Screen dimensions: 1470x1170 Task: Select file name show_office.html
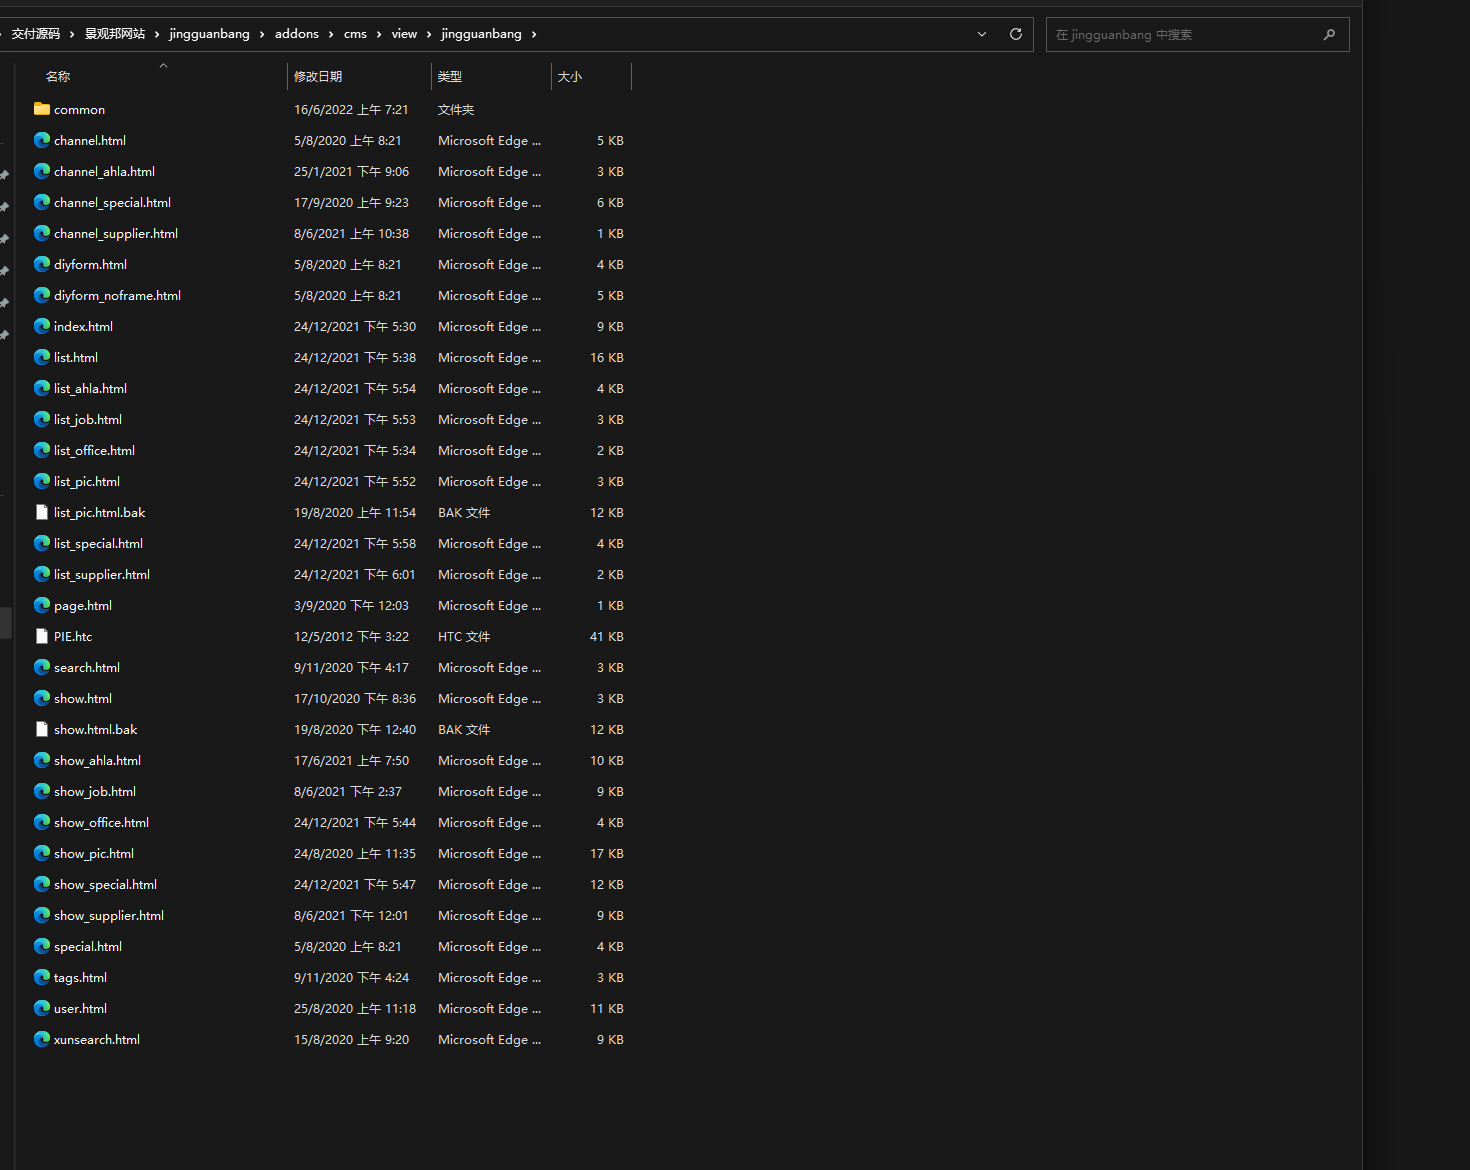pos(101,822)
